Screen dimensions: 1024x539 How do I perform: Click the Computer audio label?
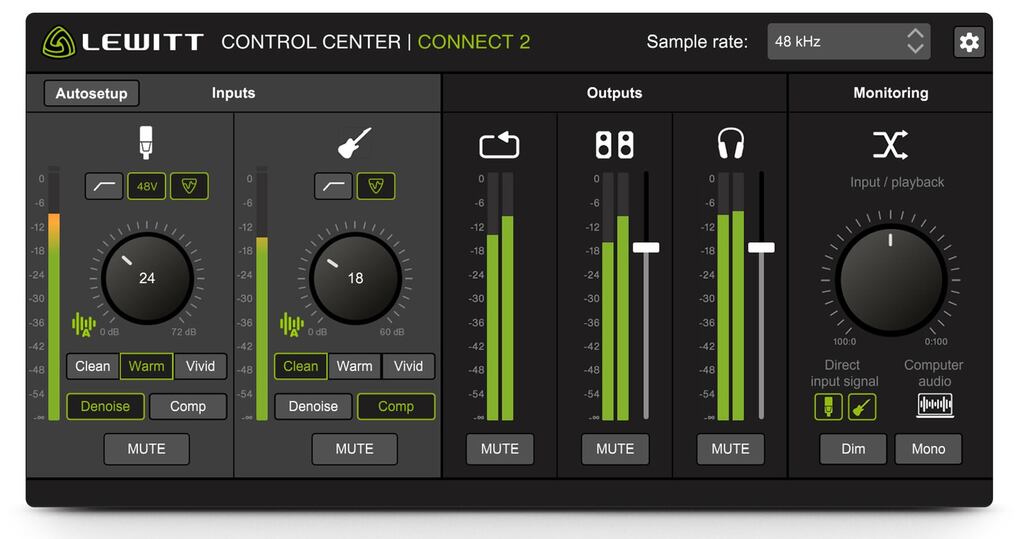click(934, 373)
